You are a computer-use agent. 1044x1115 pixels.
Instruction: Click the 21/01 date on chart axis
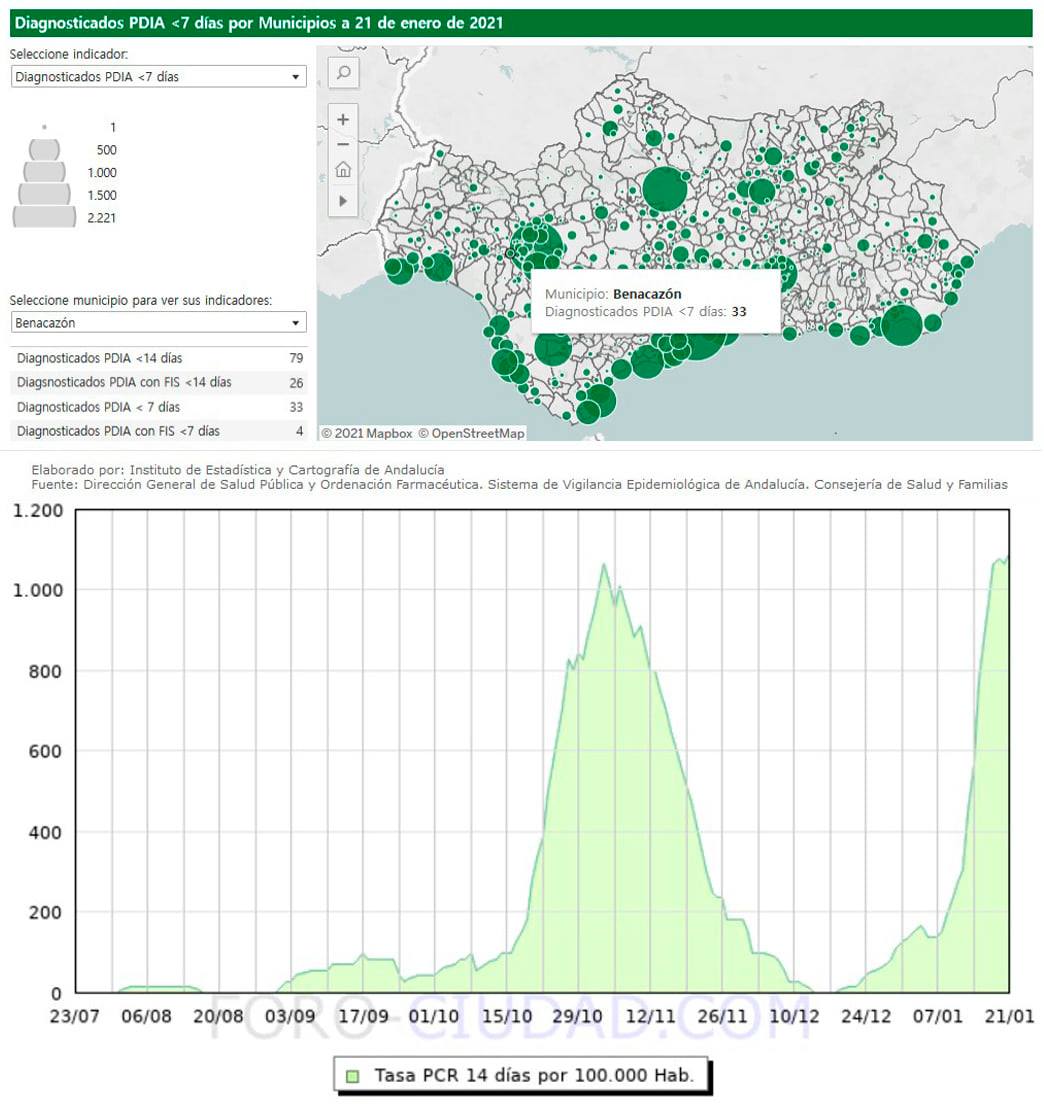coord(1010,1017)
